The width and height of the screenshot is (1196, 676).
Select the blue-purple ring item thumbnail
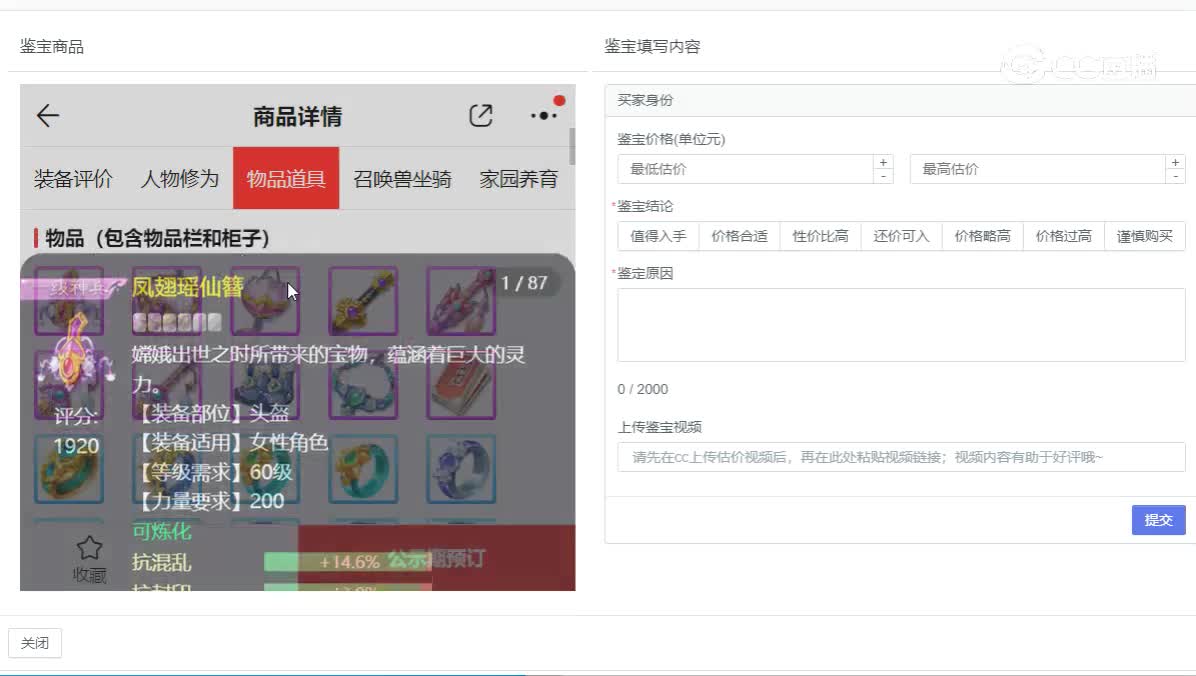[461, 469]
